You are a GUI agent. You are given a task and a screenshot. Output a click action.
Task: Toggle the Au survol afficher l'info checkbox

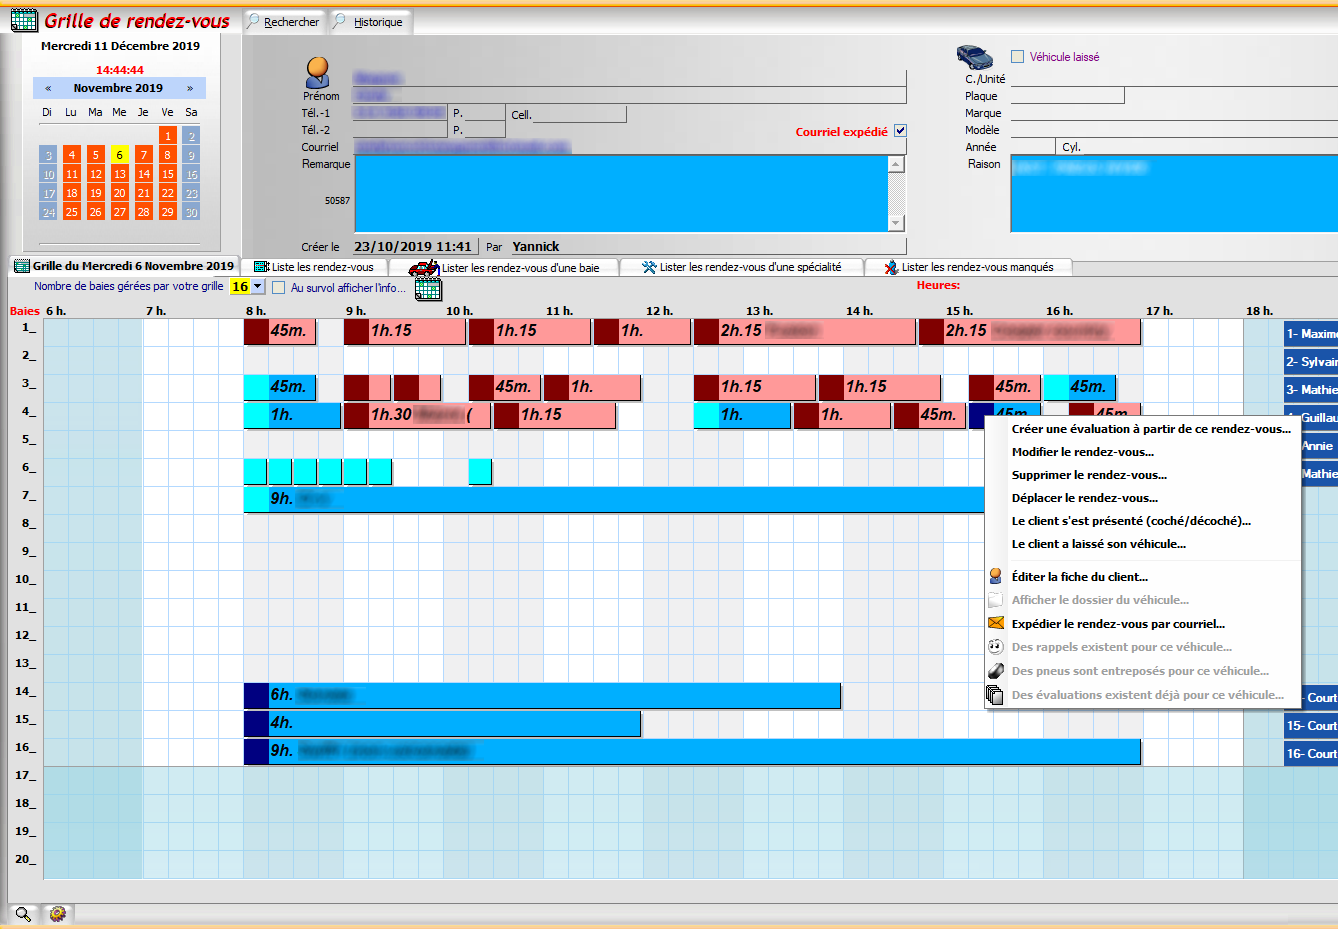279,288
